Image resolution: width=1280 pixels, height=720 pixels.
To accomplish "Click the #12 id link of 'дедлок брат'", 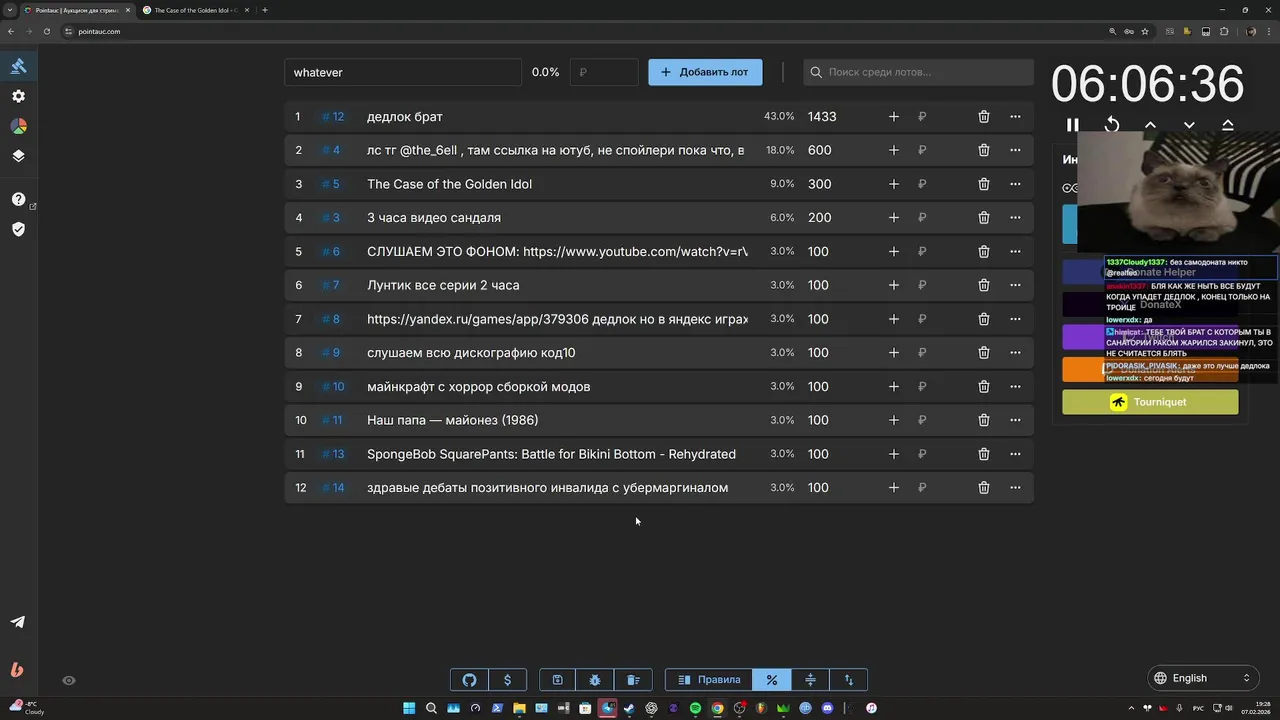I will point(333,117).
